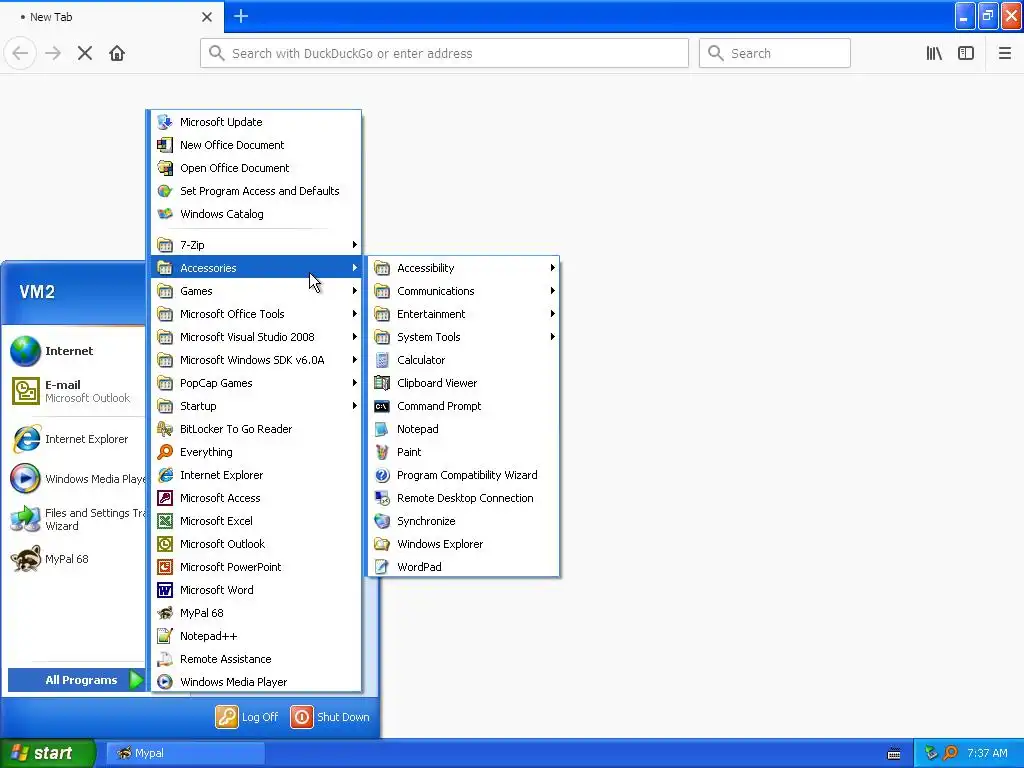Screen dimensions: 1024x768
Task: Click the on-screen keyboard tray icon
Action: [894, 754]
